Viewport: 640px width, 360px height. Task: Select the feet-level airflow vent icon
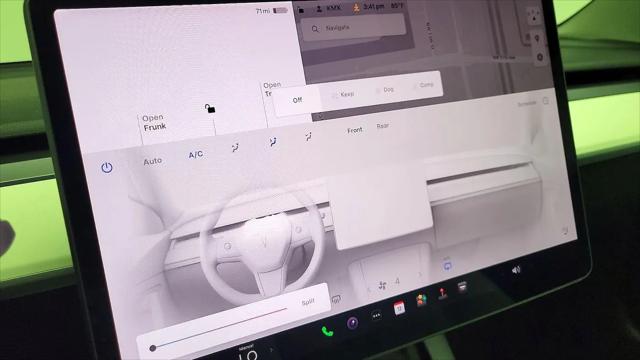coord(309,137)
